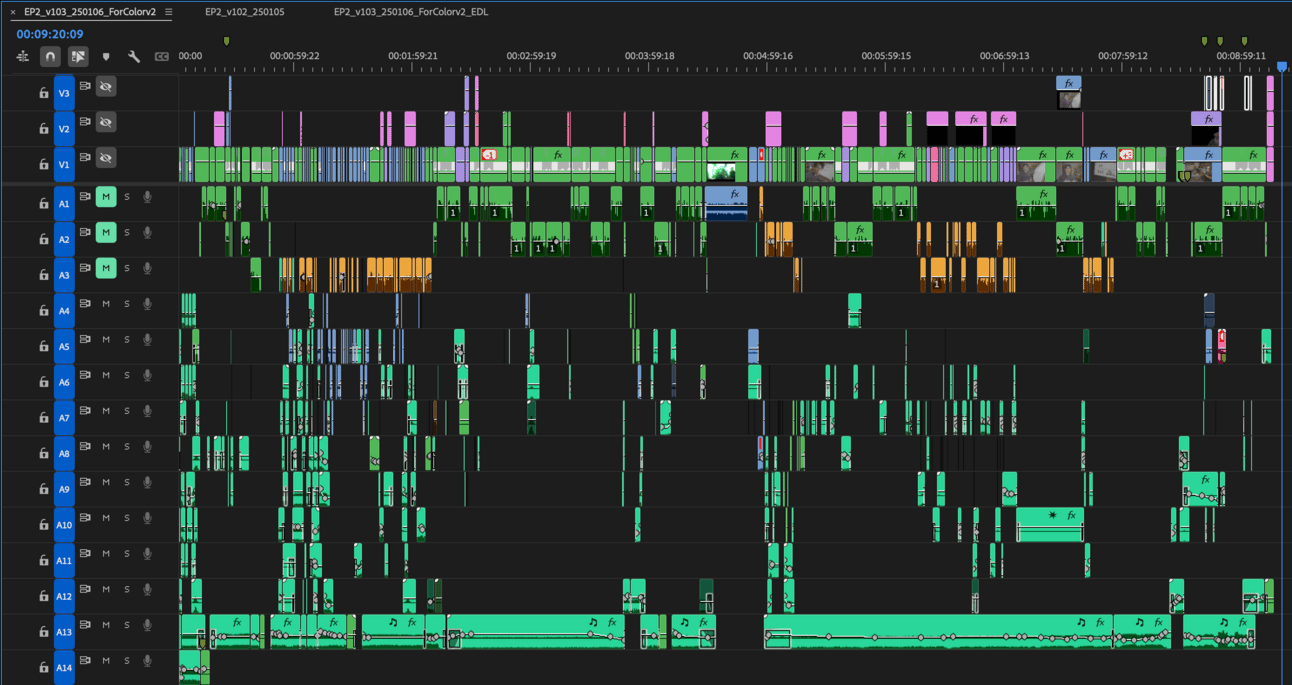Solo track A13 with S button
This screenshot has width=1292, height=685.
[127, 625]
